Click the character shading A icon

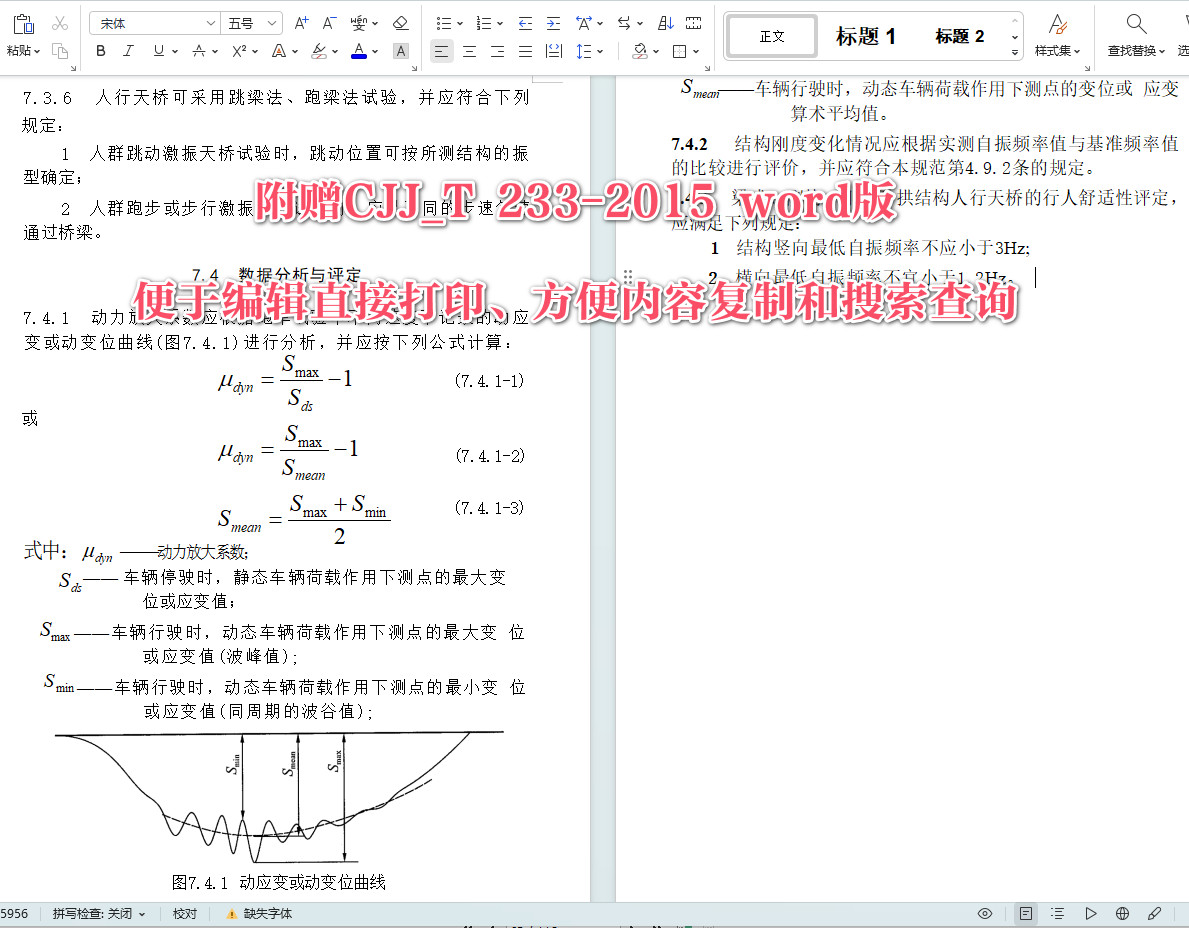click(401, 51)
